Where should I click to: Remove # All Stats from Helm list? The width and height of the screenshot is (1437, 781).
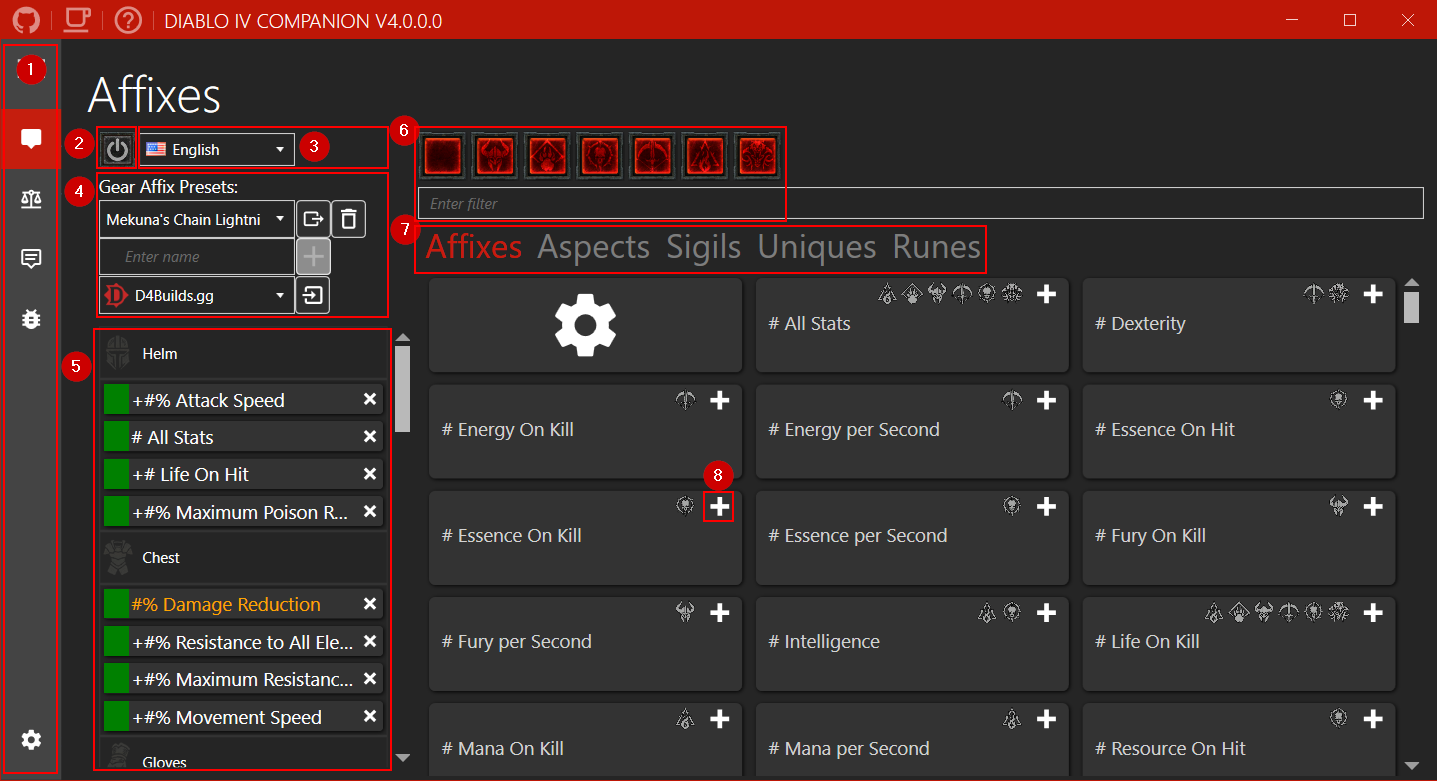tap(370, 437)
